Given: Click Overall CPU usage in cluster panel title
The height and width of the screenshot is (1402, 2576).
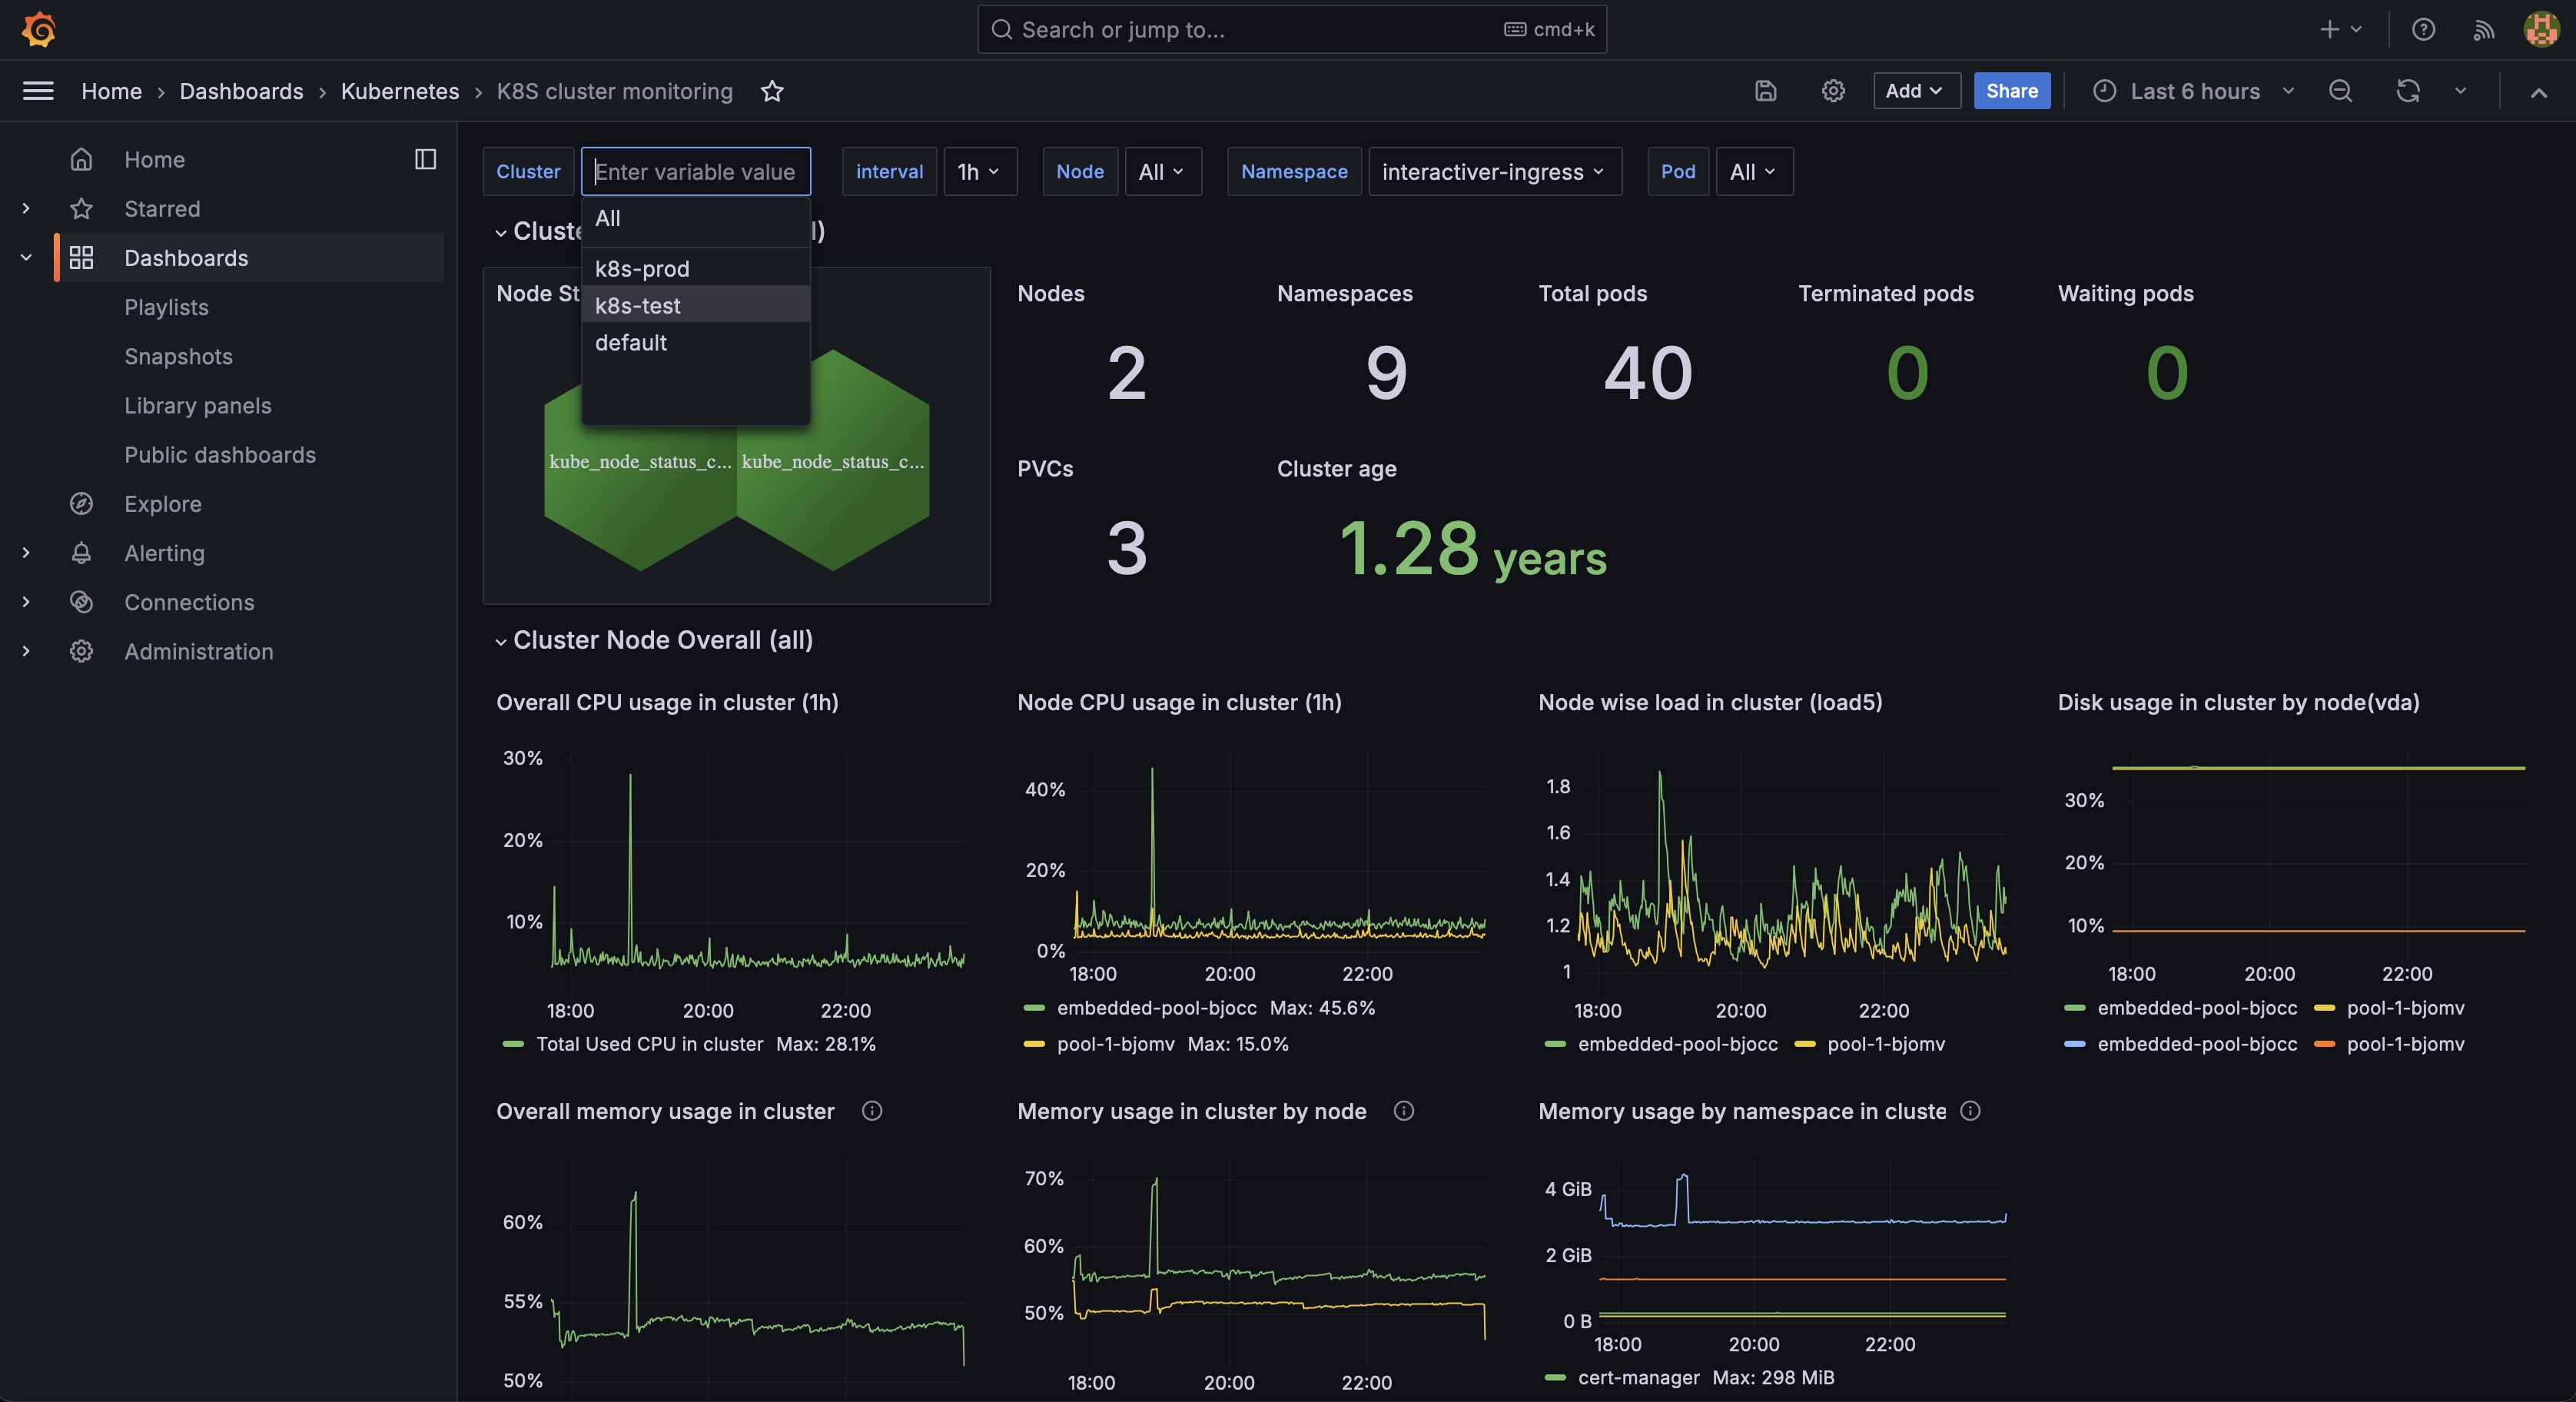Looking at the screenshot, I should pyautogui.click(x=667, y=702).
